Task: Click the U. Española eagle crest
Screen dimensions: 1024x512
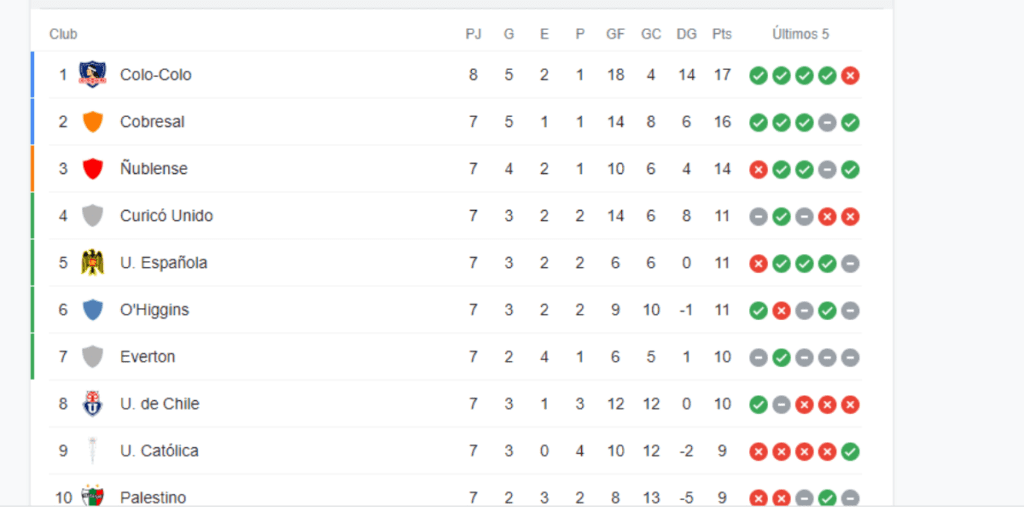Action: click(x=93, y=263)
